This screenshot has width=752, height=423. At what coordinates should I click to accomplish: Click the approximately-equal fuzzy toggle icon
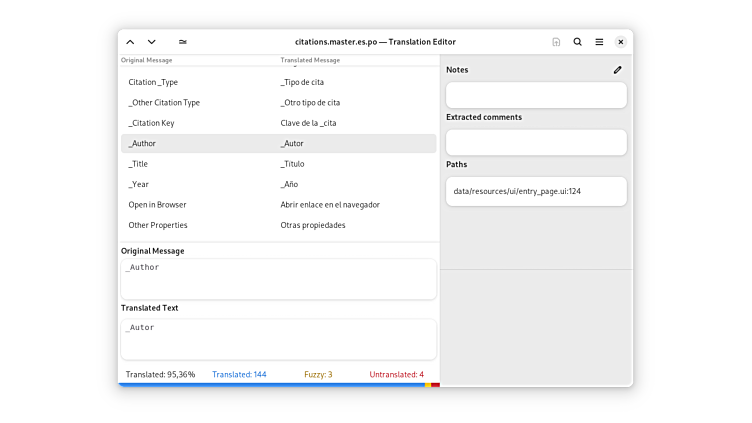tap(182, 42)
